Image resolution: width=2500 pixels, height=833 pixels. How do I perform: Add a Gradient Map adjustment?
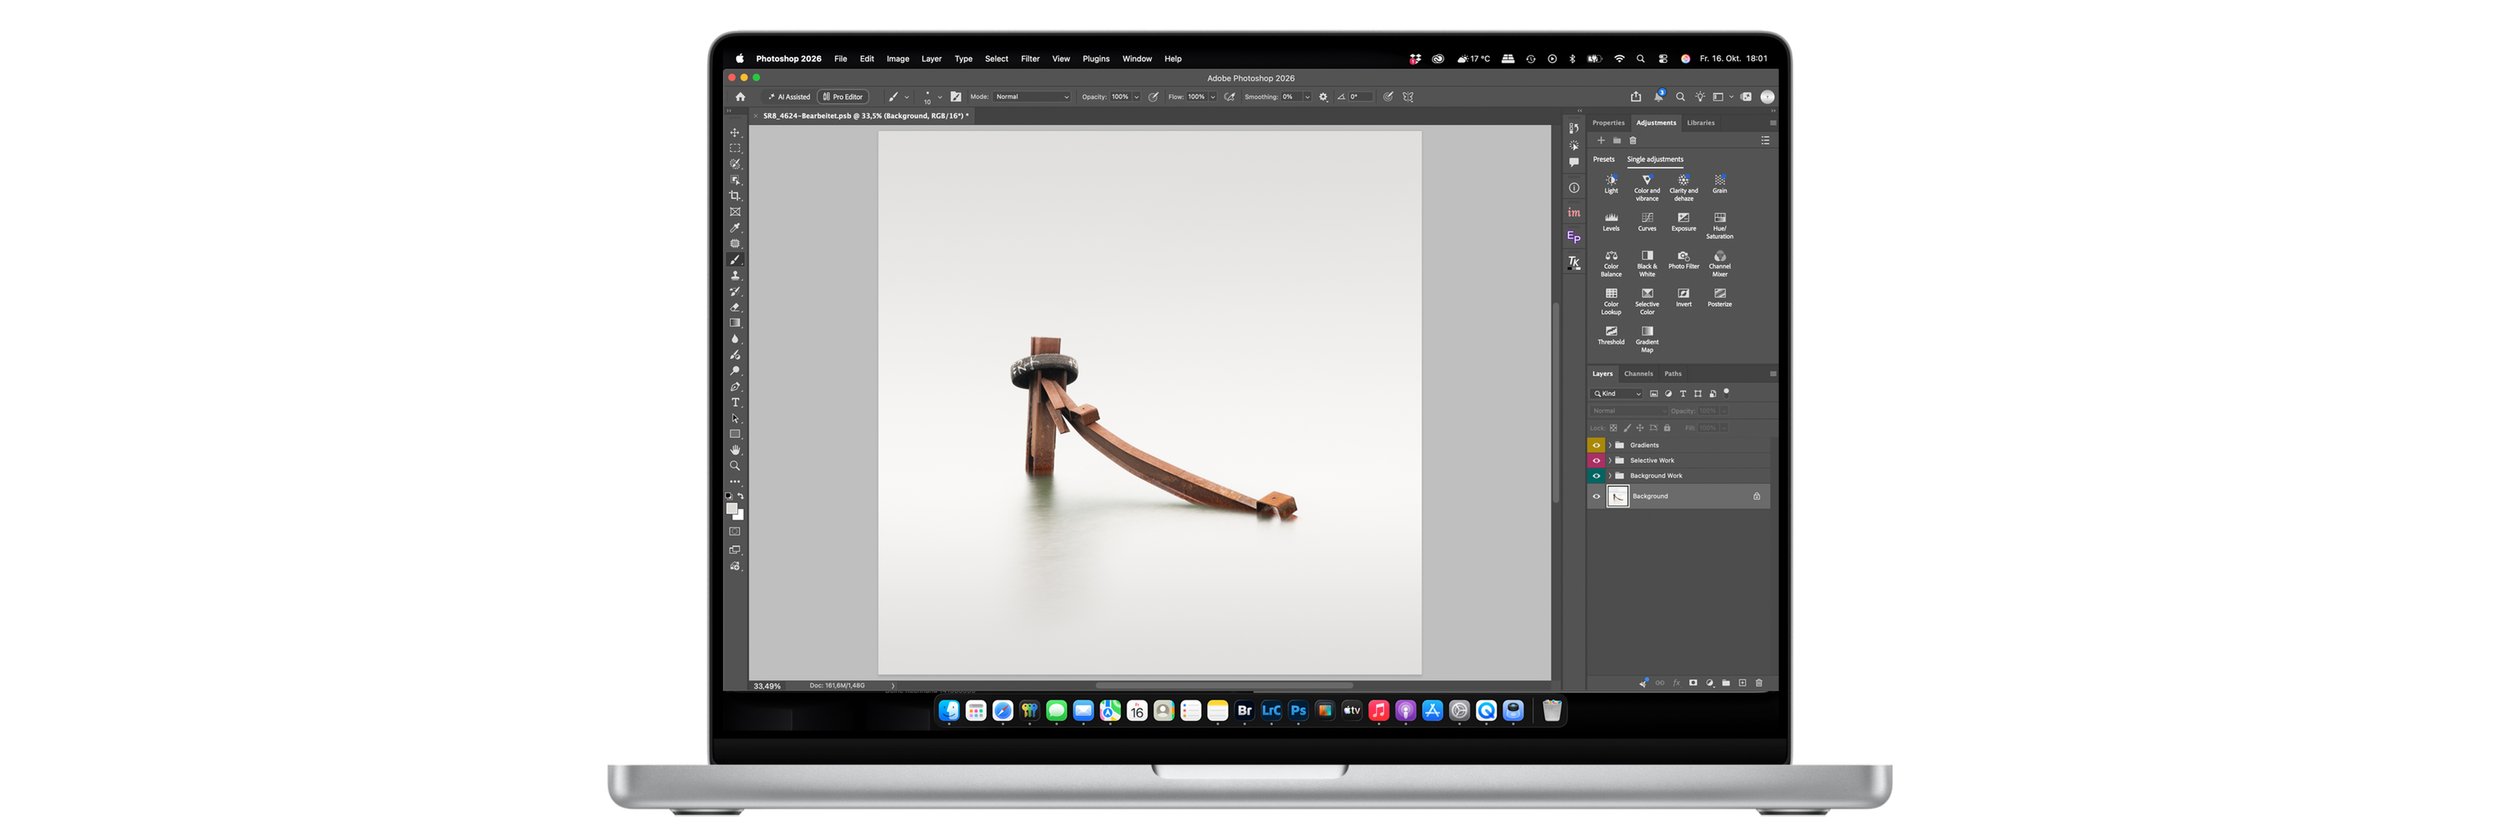[x=1647, y=339]
